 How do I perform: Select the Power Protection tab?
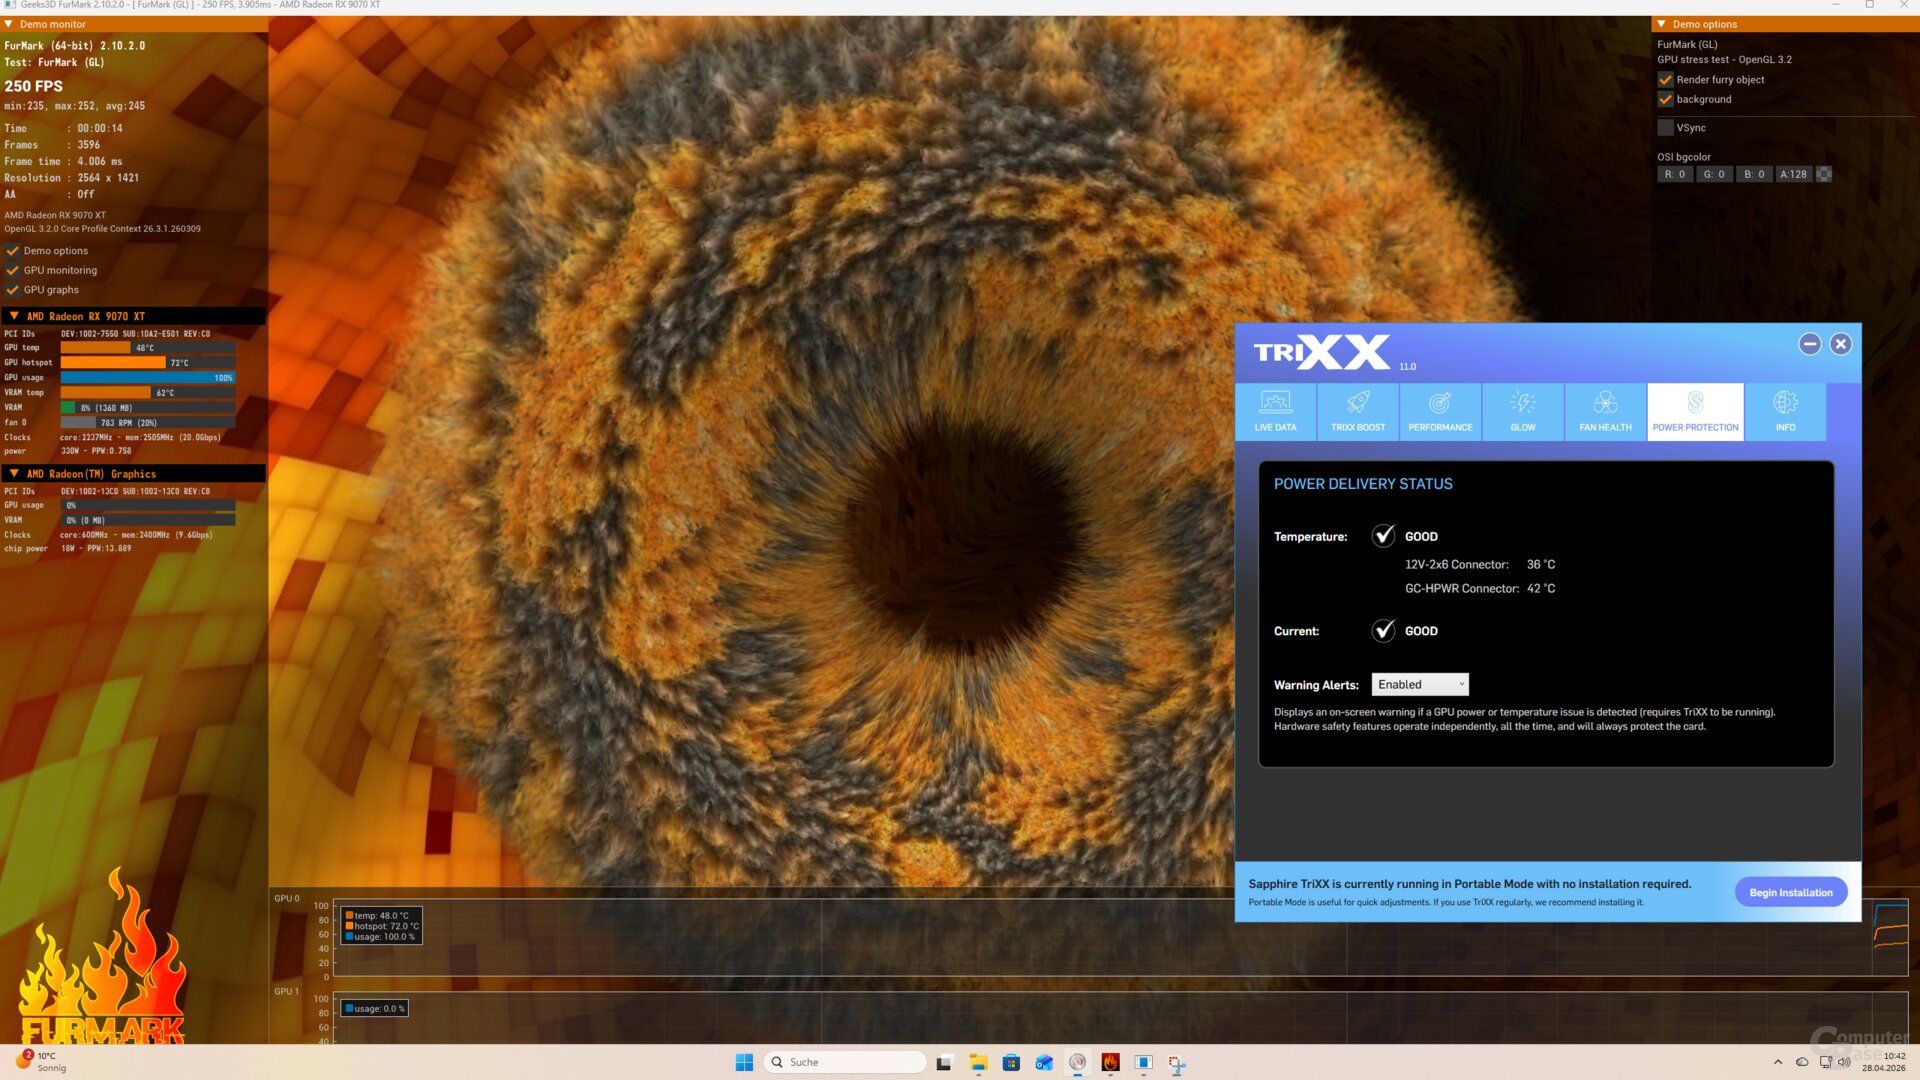coord(1695,411)
